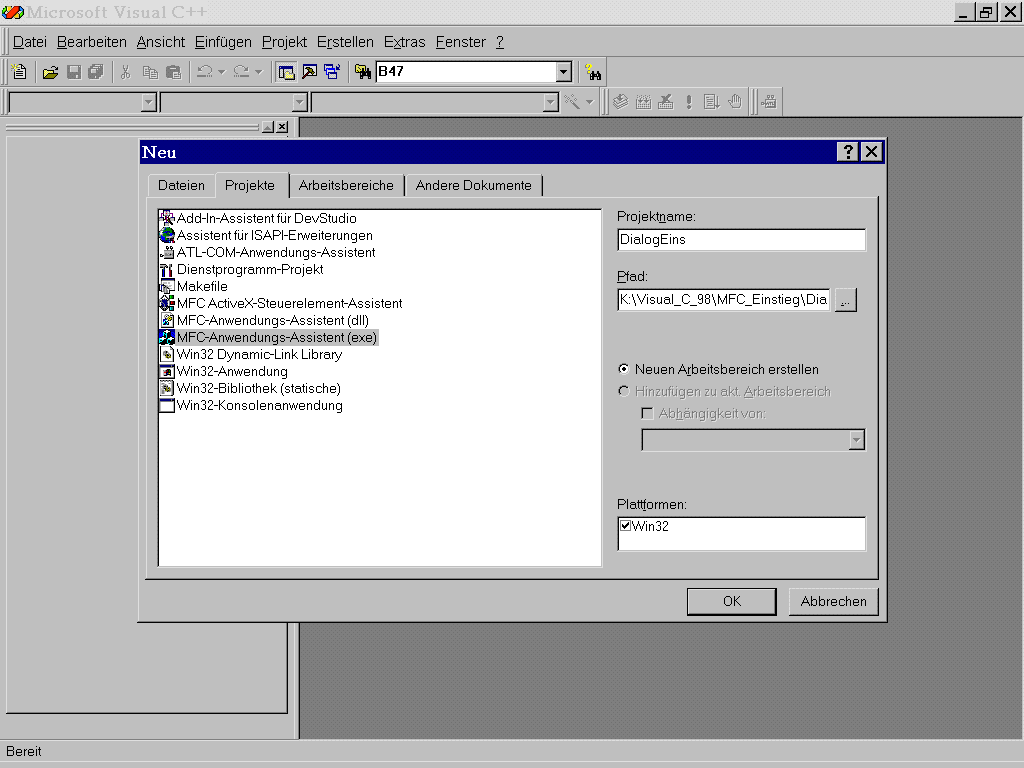Click the path browse ... button

(x=846, y=300)
